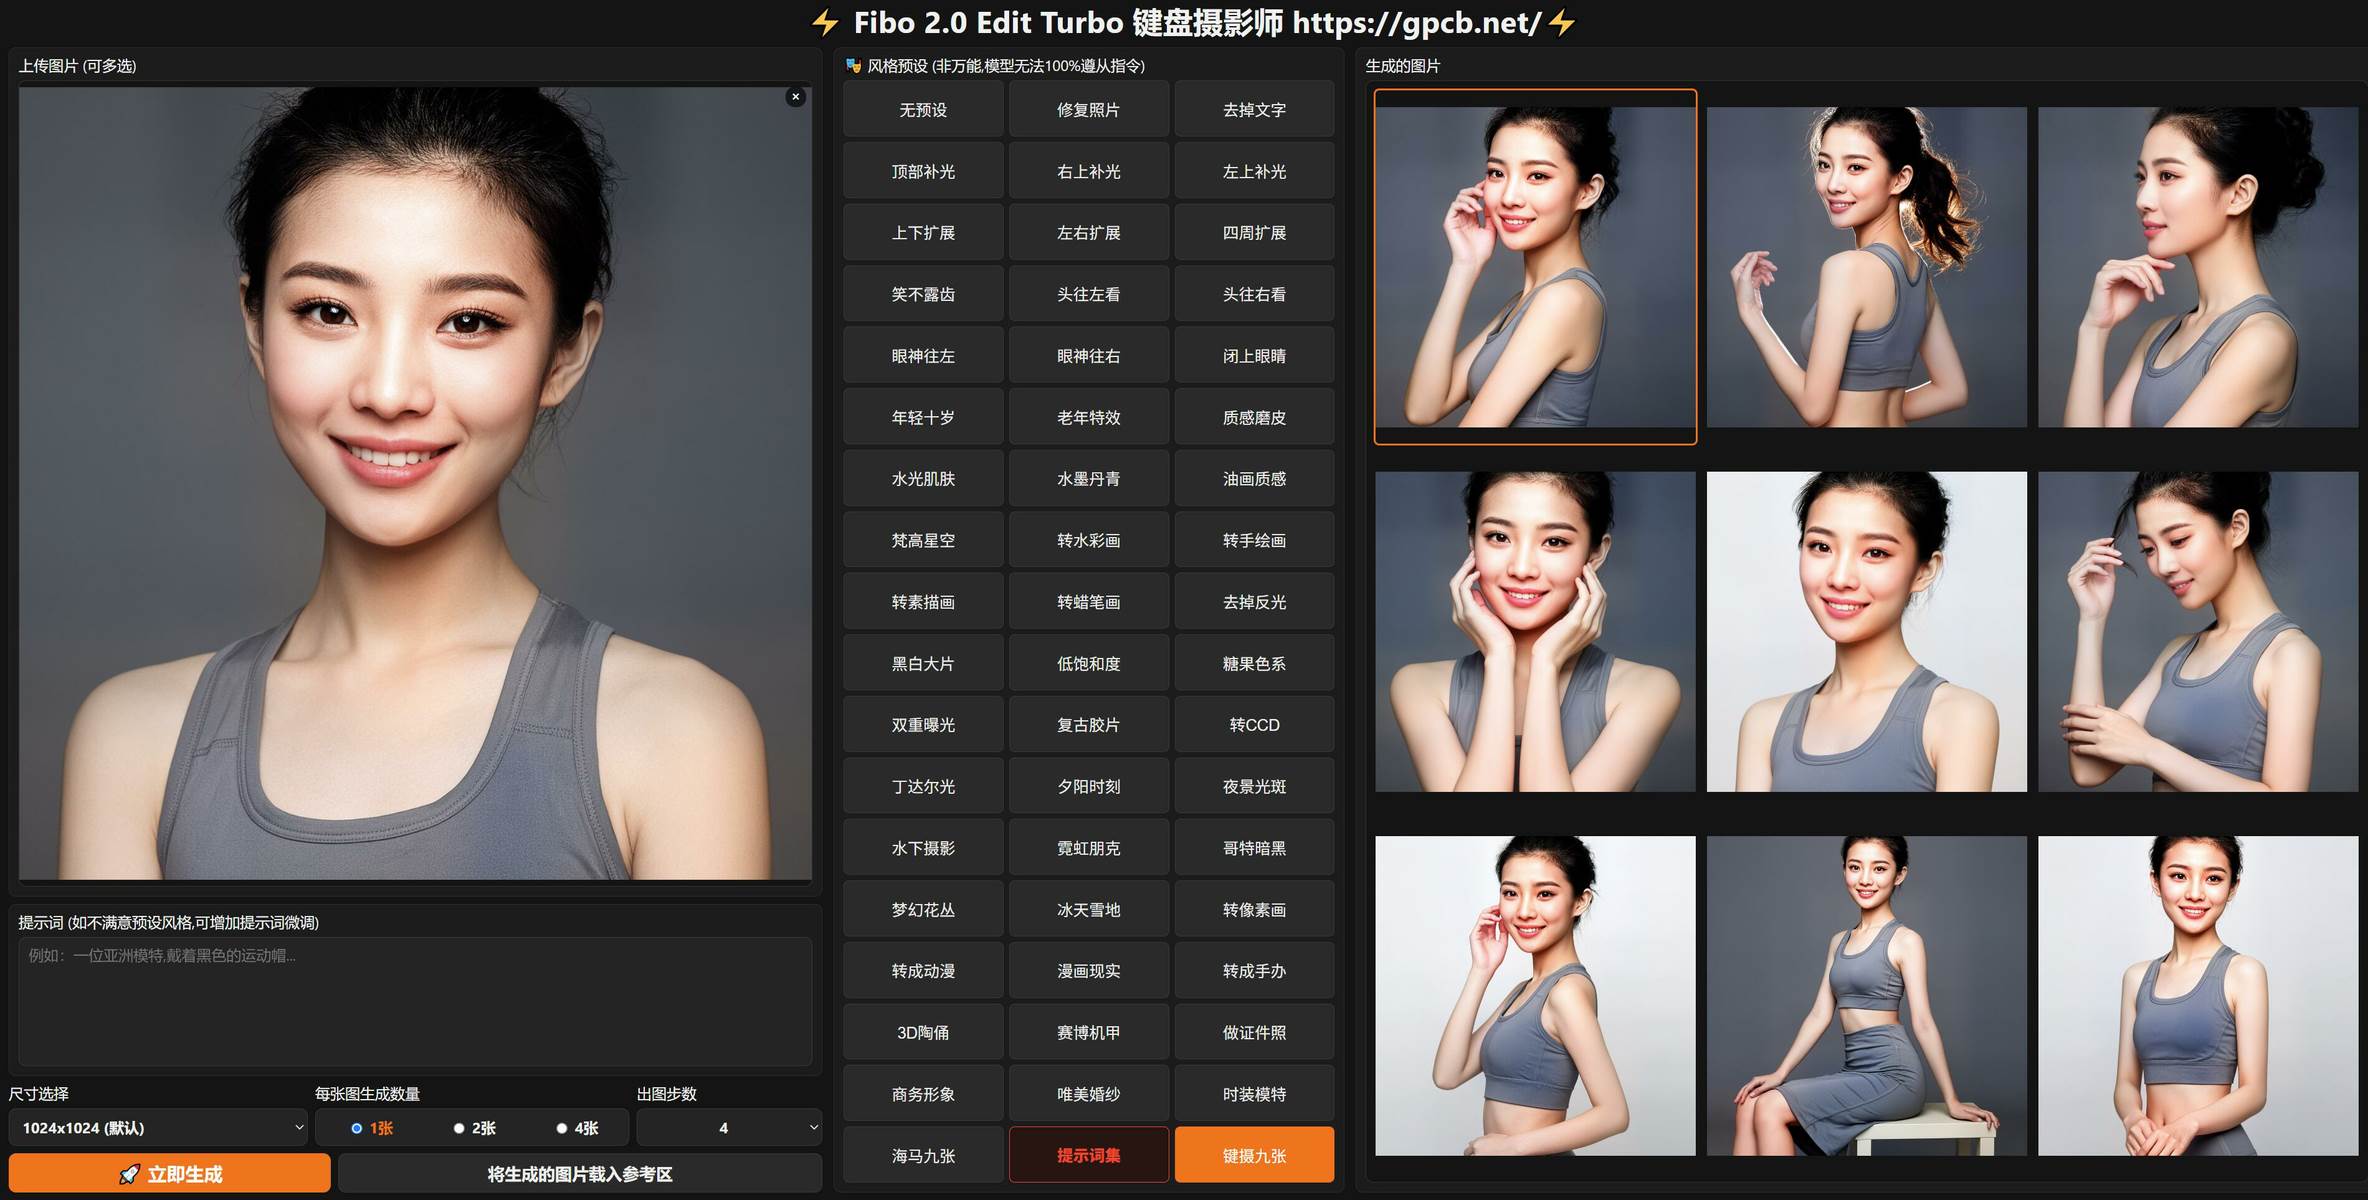Viewport: 2368px width, 1200px height.
Task: Choose the 水墨丹青 style preset
Action: (x=1089, y=479)
